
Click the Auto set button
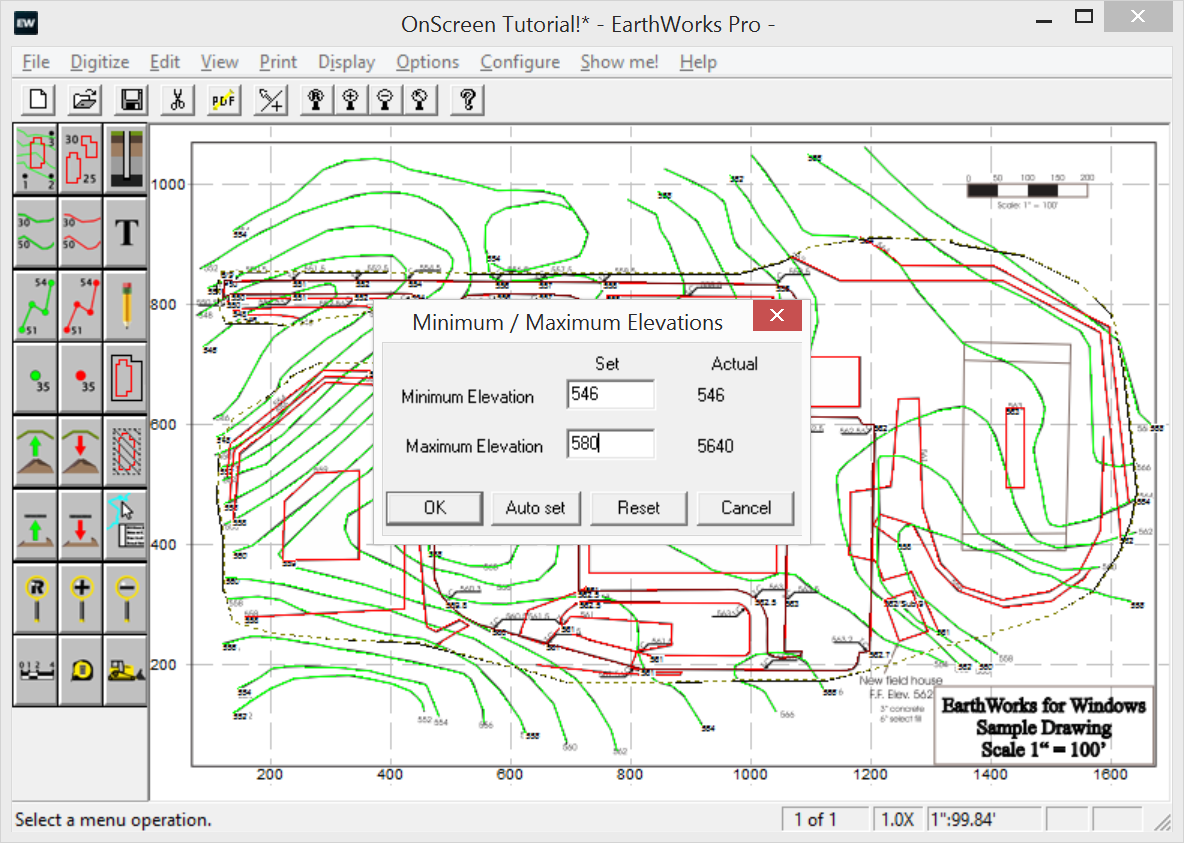[535, 508]
